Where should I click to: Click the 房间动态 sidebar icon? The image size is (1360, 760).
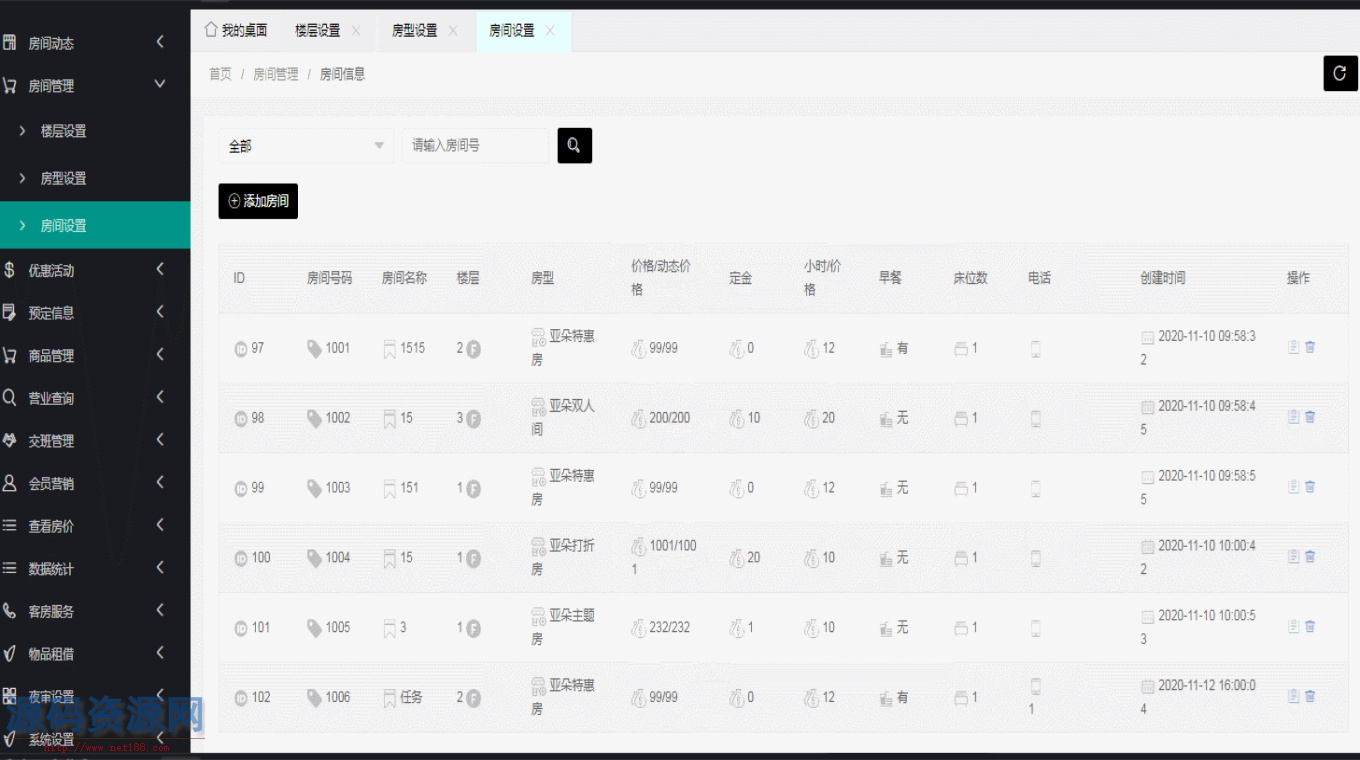pos(9,42)
